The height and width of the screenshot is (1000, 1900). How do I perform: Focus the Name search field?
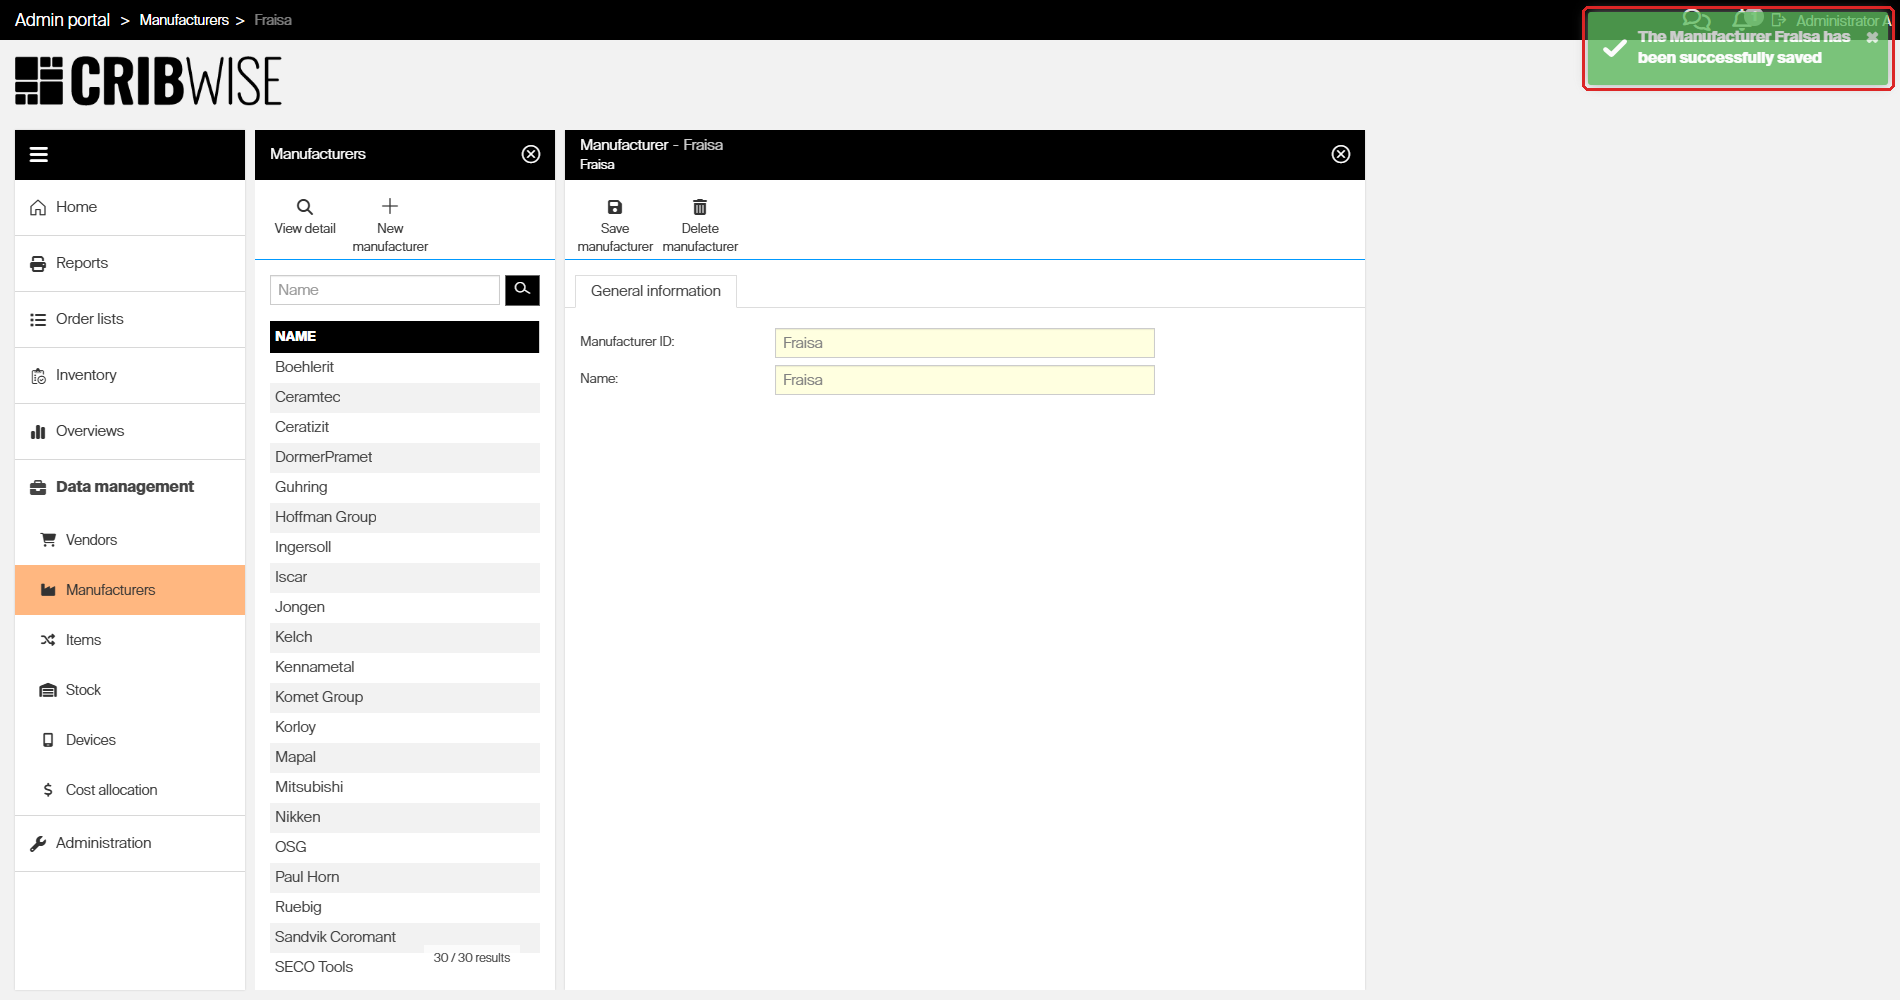click(x=385, y=290)
